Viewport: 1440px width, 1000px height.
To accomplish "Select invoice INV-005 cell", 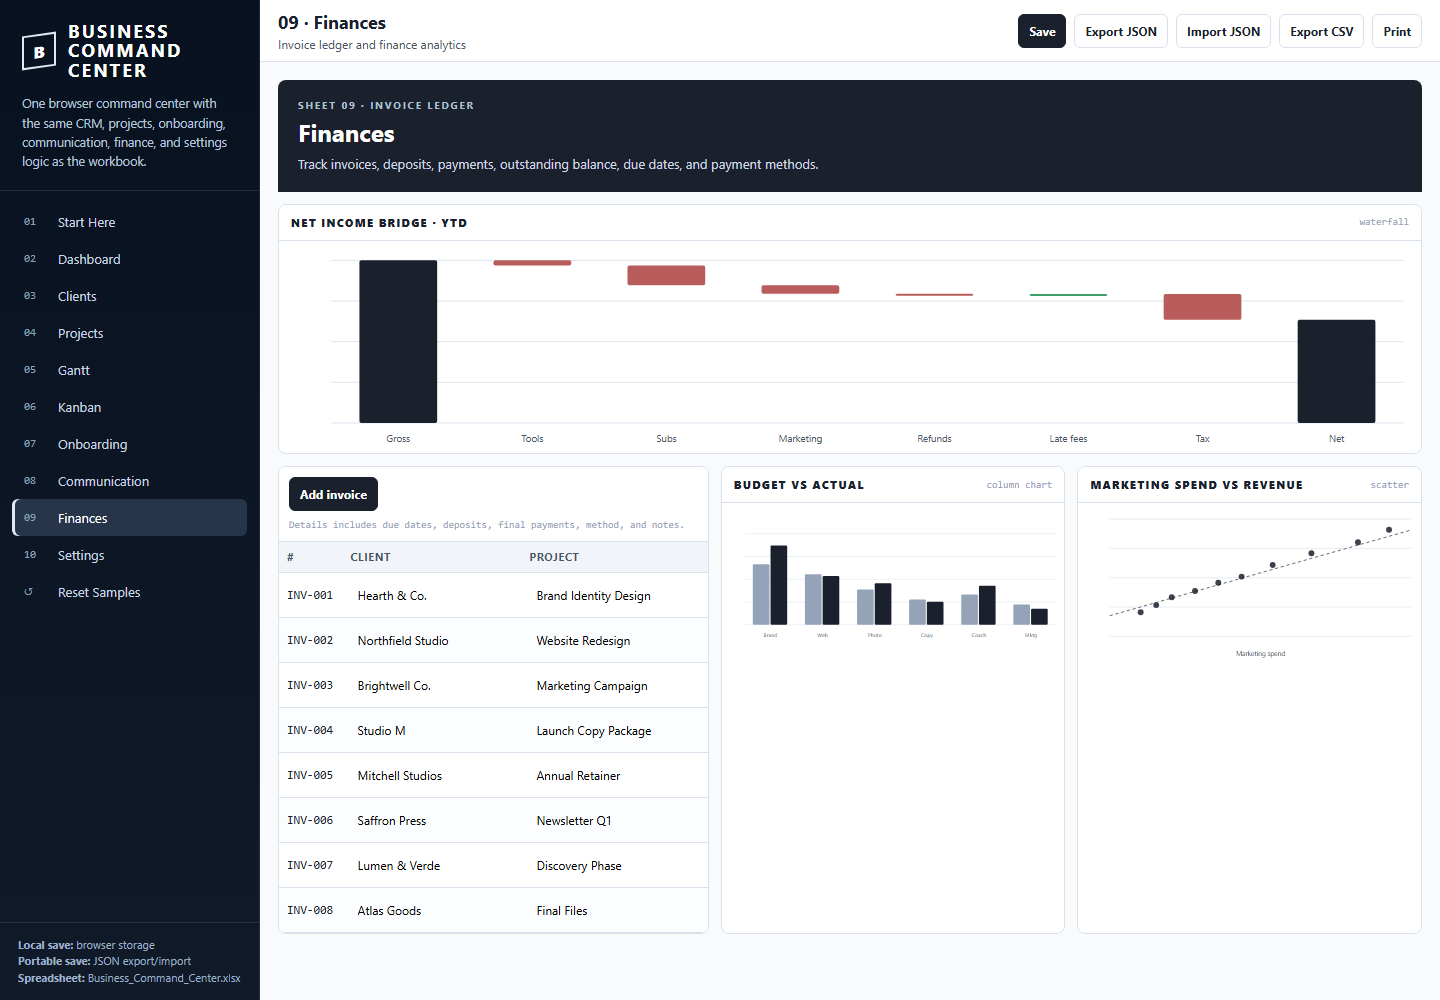I will pos(310,775).
